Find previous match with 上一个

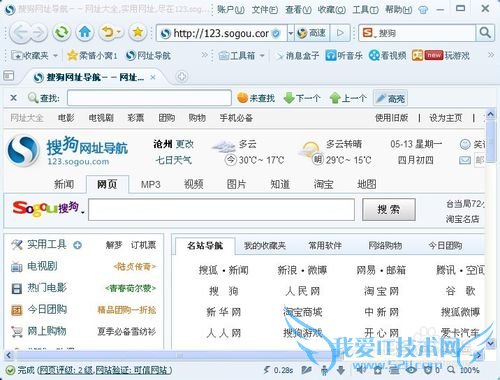pyautogui.click(x=348, y=98)
